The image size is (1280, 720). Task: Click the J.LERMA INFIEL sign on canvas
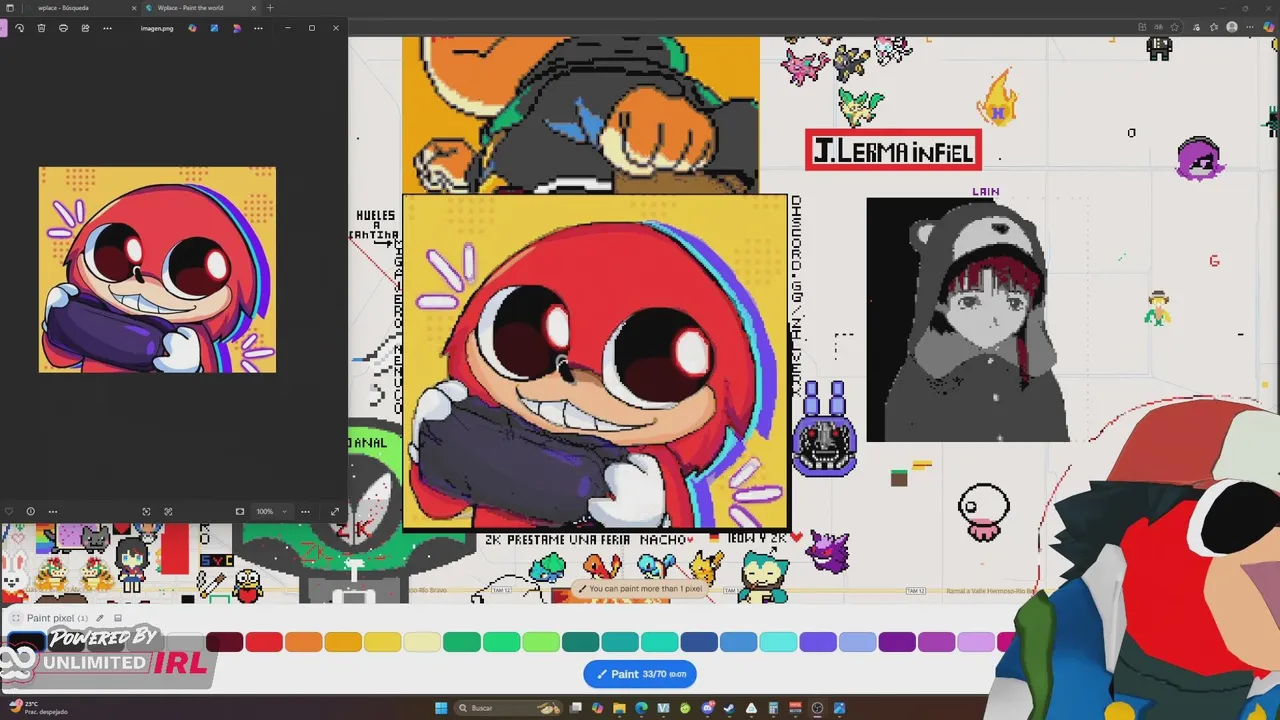point(893,151)
